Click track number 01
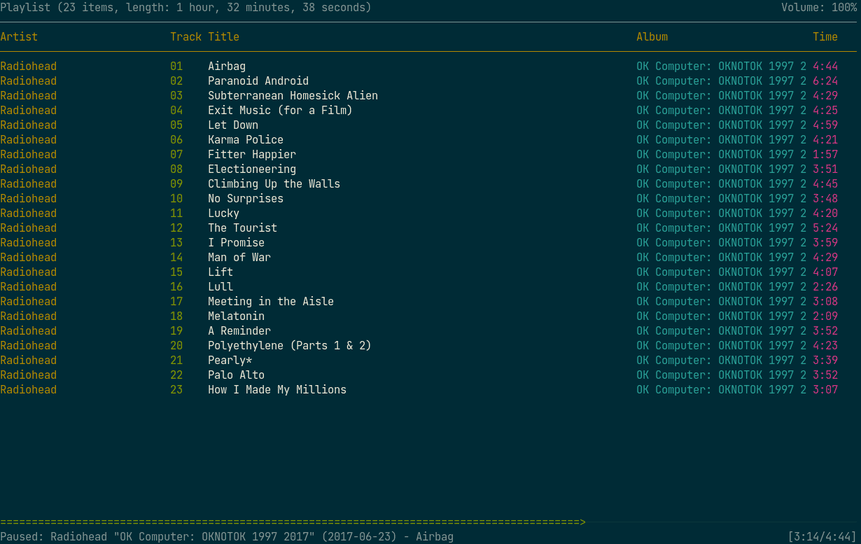861x544 pixels. coord(176,66)
